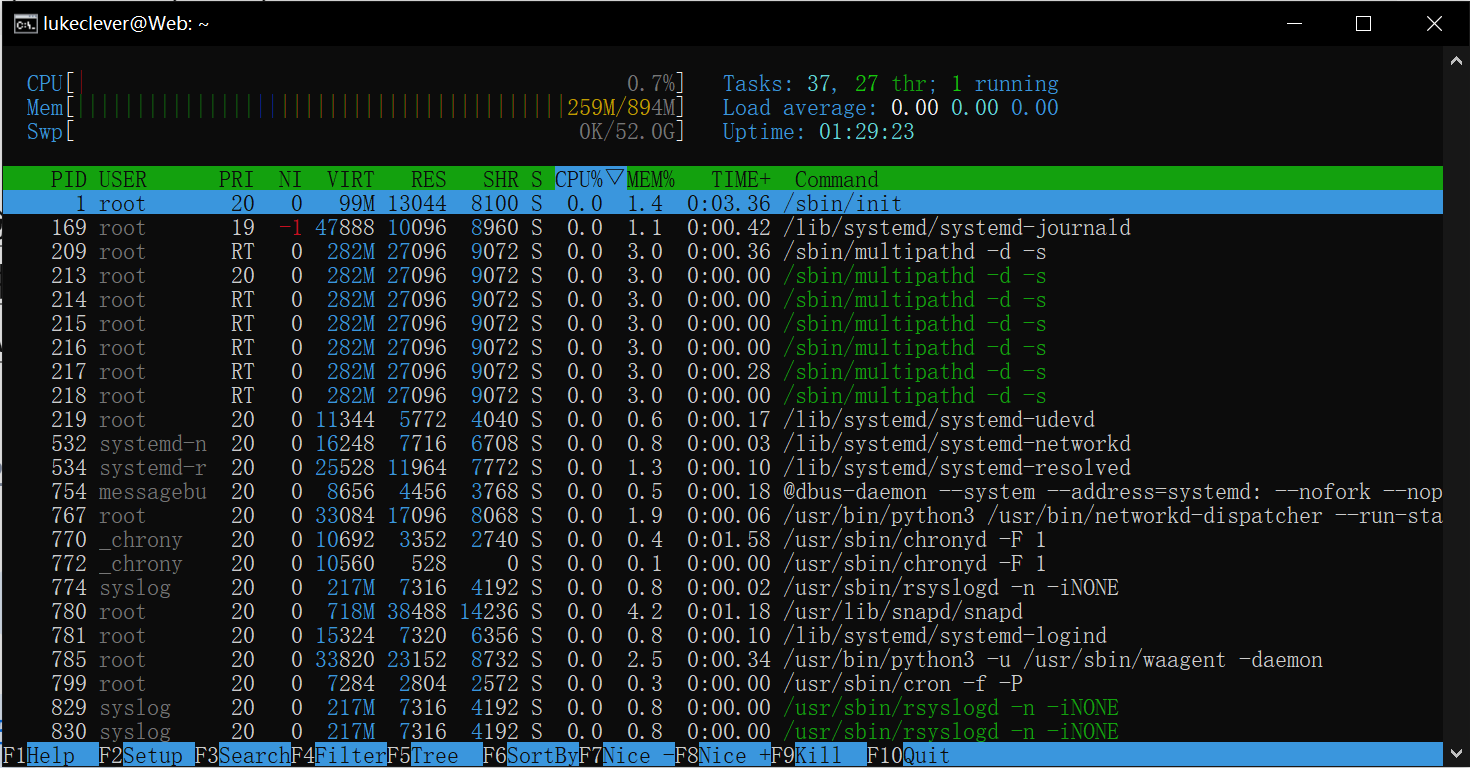
Task: Sort processes by PID column
Action: click(x=68, y=179)
